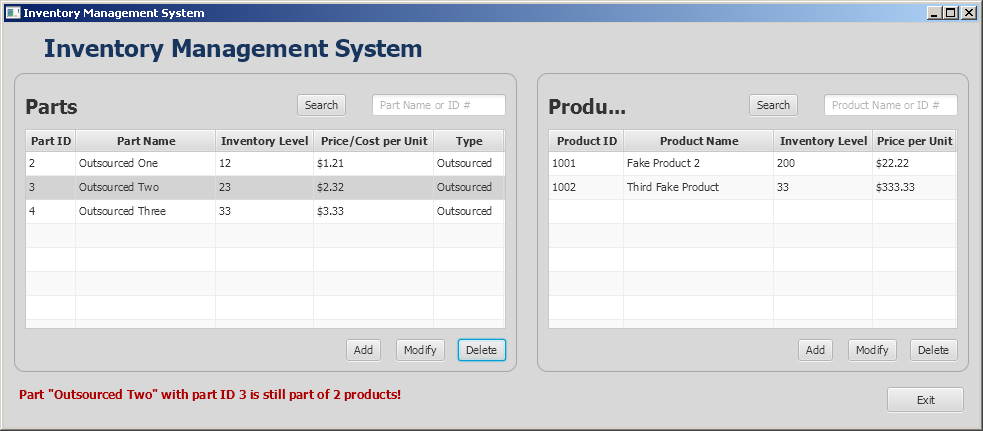The height and width of the screenshot is (431, 983).
Task: Click the Exit button
Action: (x=925, y=400)
